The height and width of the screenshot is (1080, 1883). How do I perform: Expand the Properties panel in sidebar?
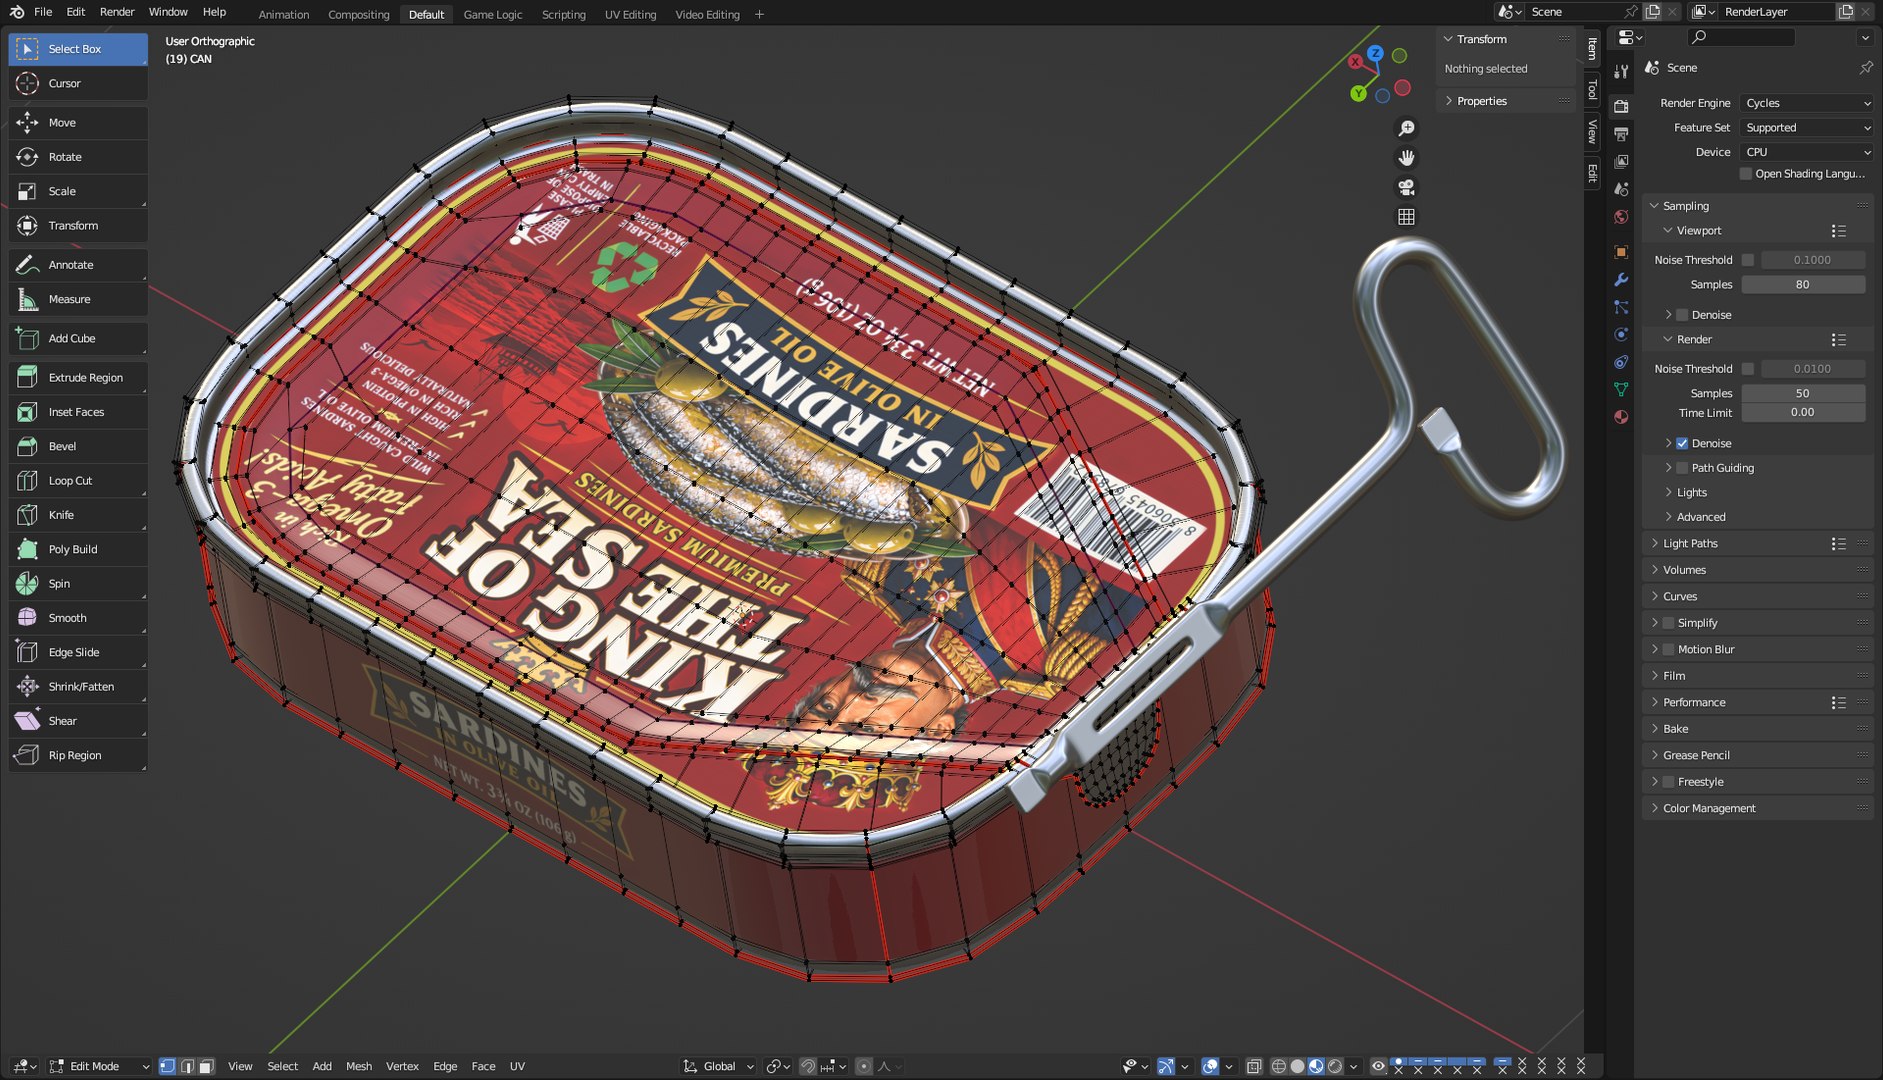click(x=1481, y=101)
